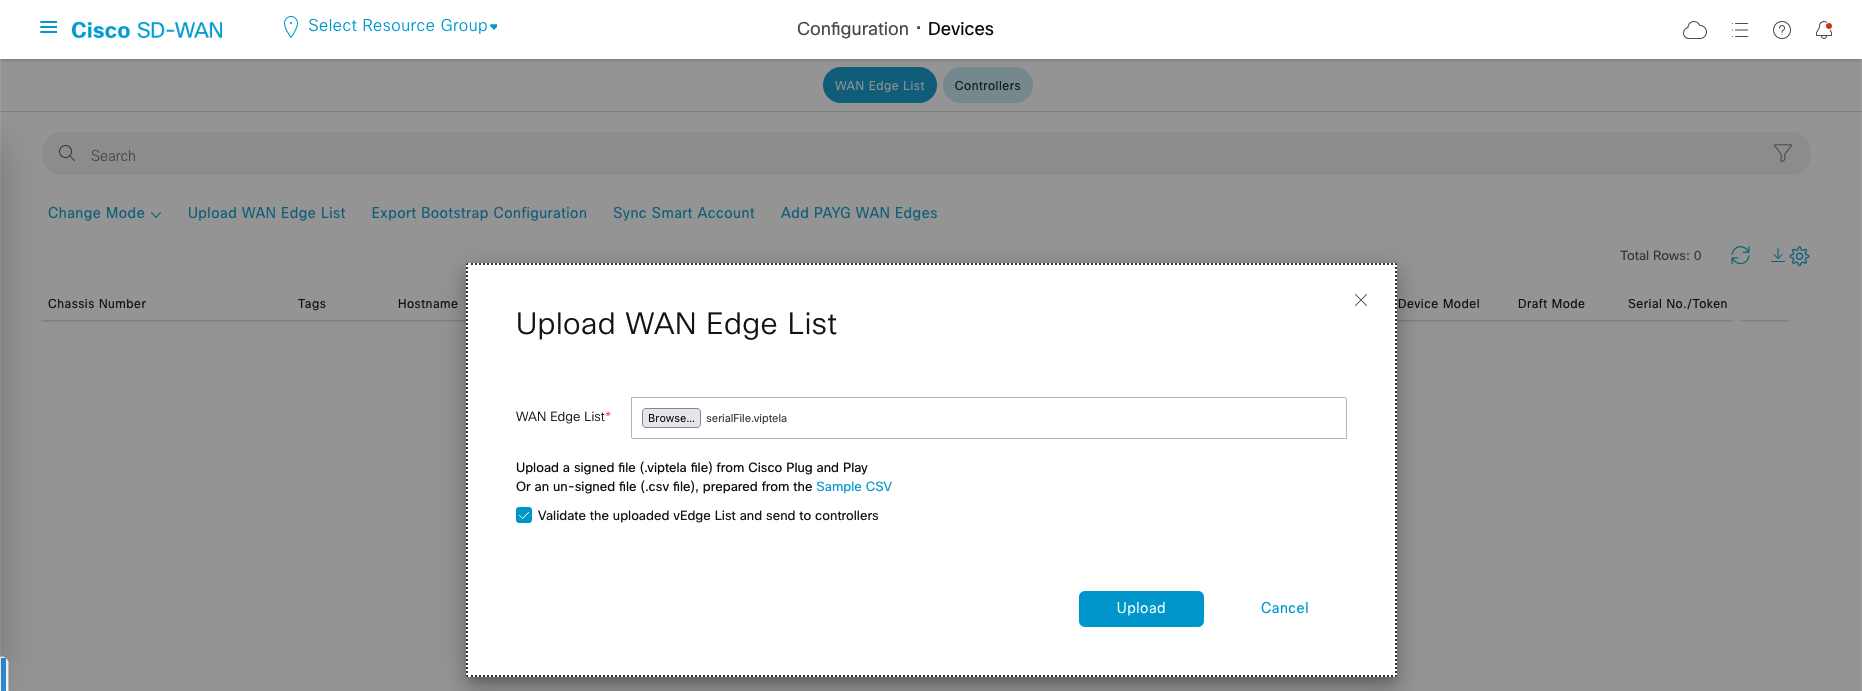1862x691 pixels.
Task: Open the hamburger navigation menu
Action: tap(48, 28)
